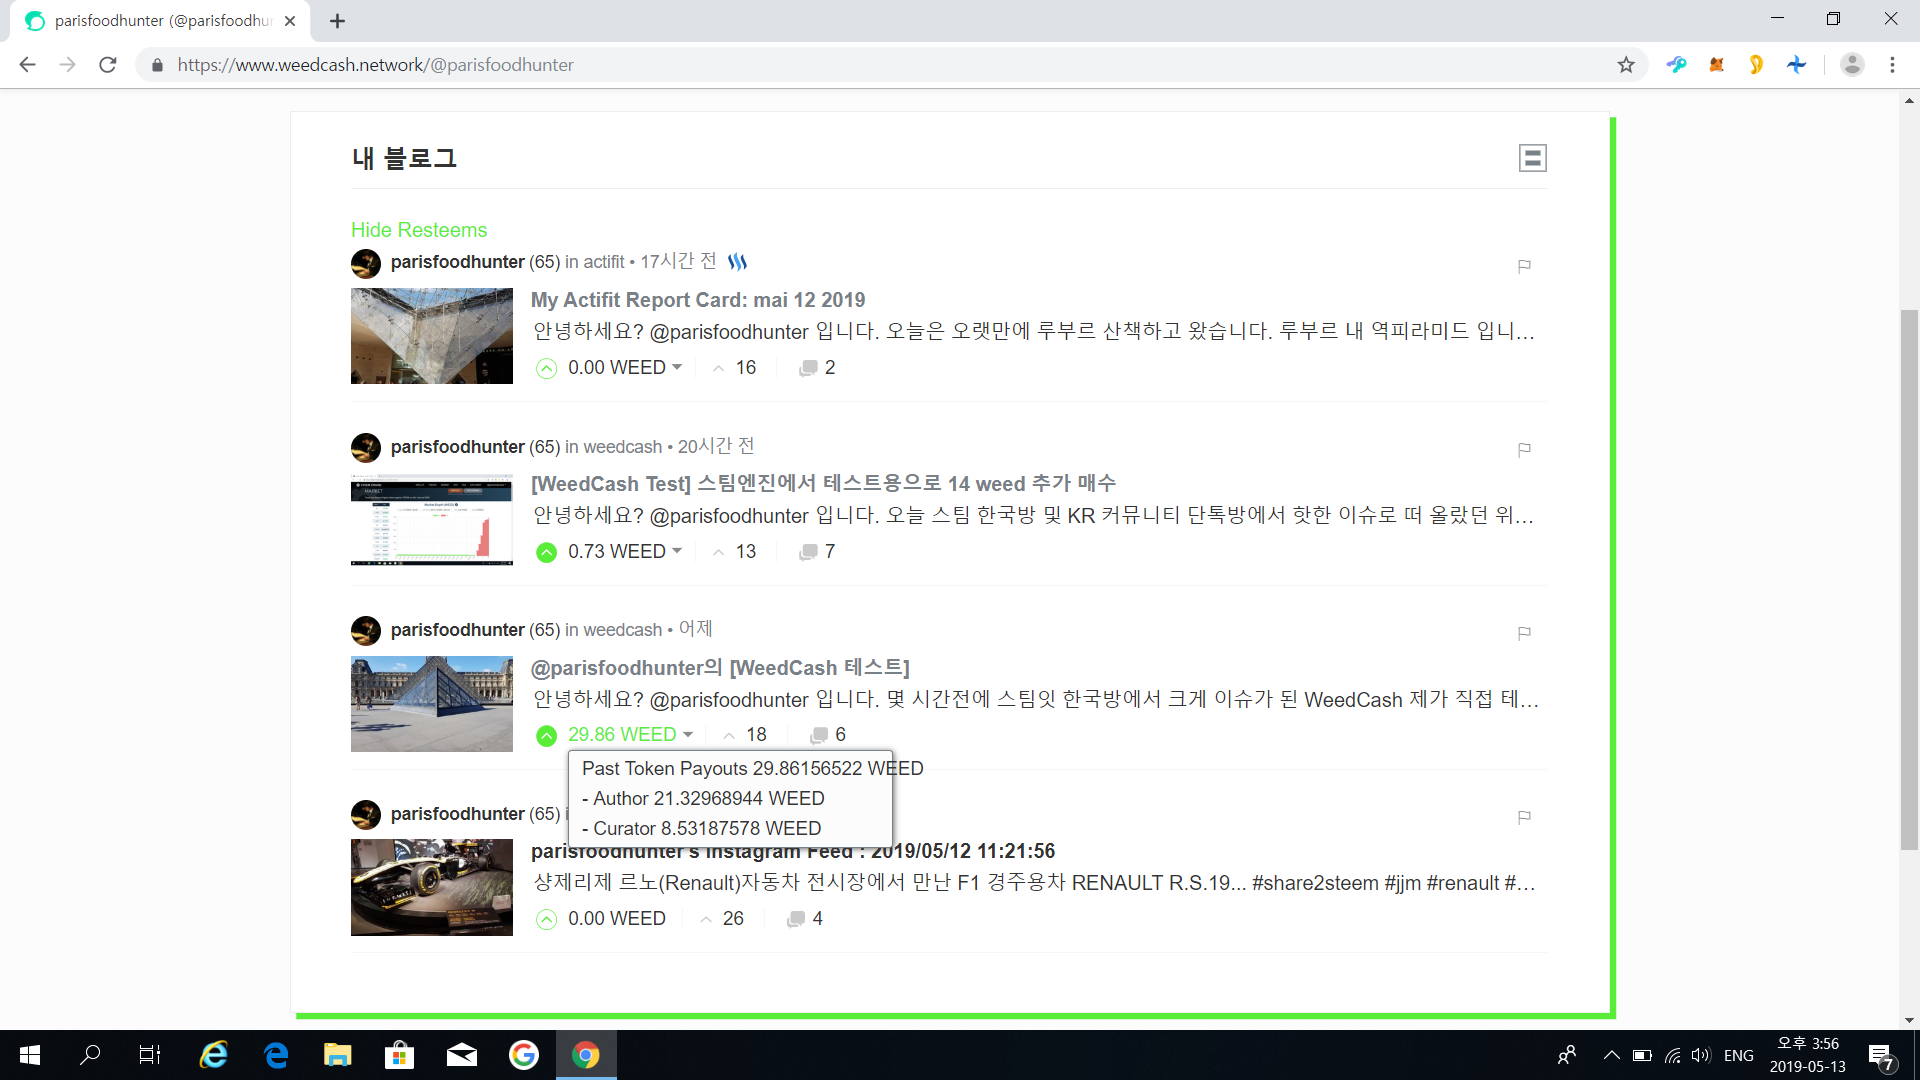This screenshot has height=1080, width=1920.
Task: Click Hide Resteems link
Action: point(419,230)
